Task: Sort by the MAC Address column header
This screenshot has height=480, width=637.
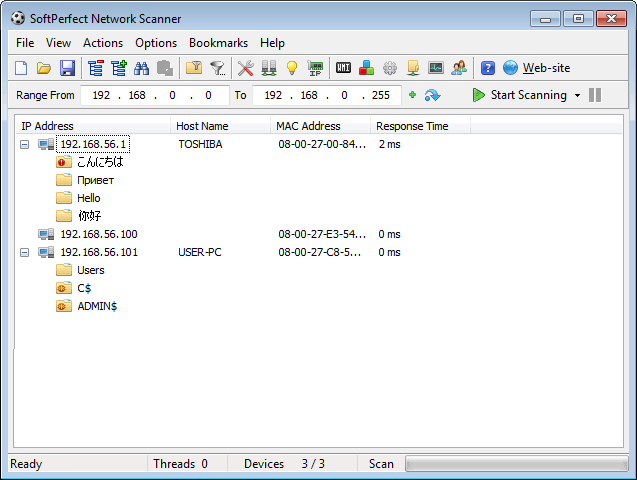Action: [321, 126]
